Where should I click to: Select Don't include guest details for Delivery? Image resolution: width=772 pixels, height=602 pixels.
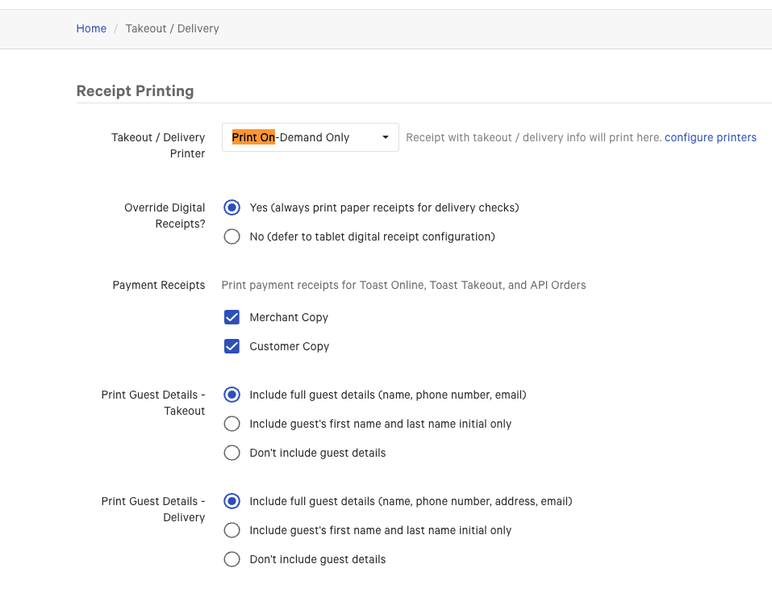232,559
